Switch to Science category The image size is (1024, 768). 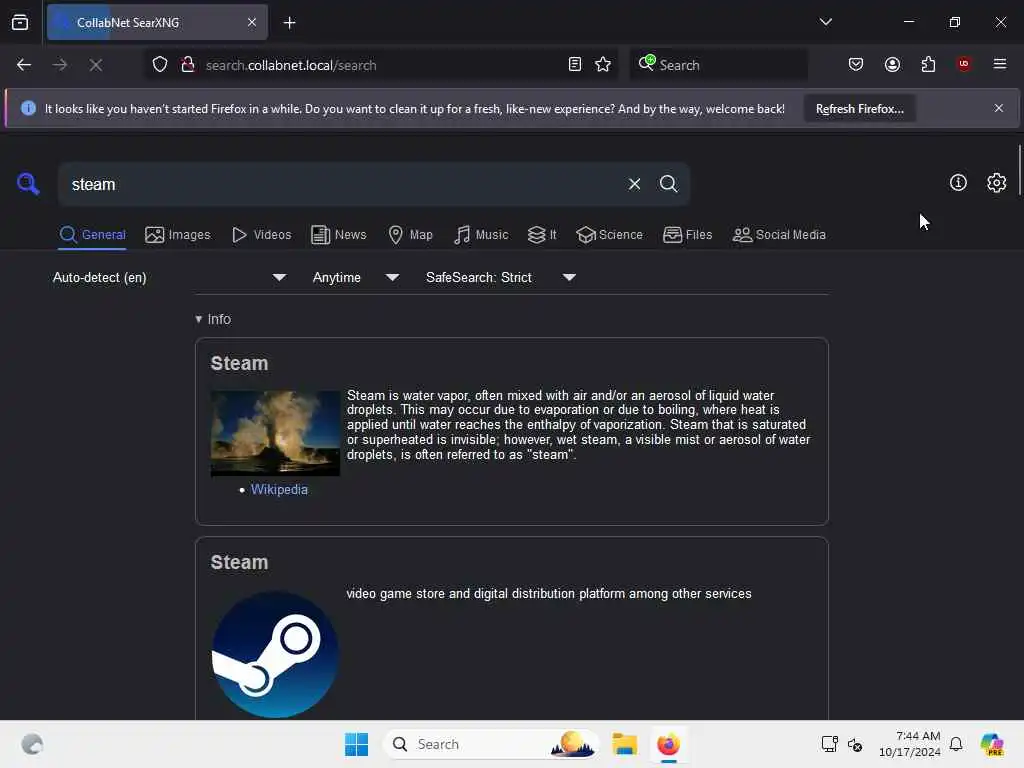(609, 234)
